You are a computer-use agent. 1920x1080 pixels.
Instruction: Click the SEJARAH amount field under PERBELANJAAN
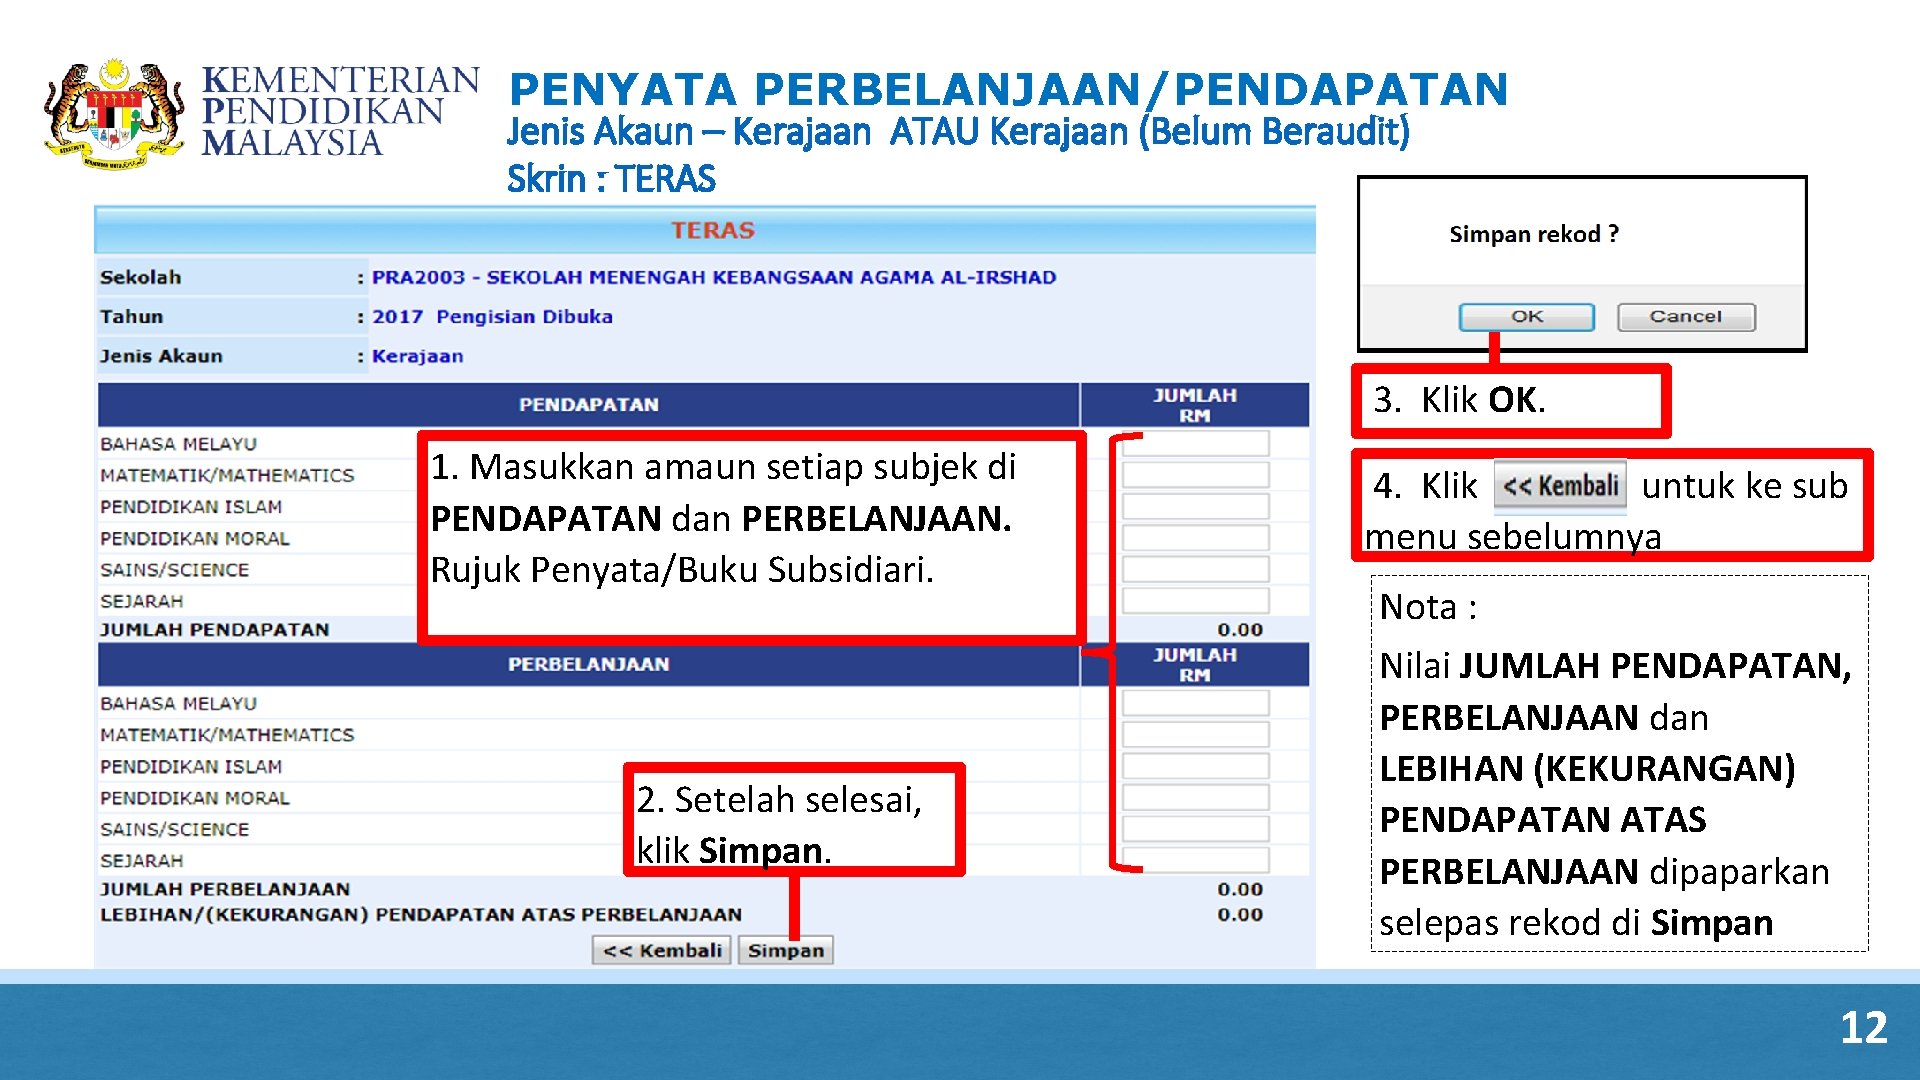point(1195,860)
